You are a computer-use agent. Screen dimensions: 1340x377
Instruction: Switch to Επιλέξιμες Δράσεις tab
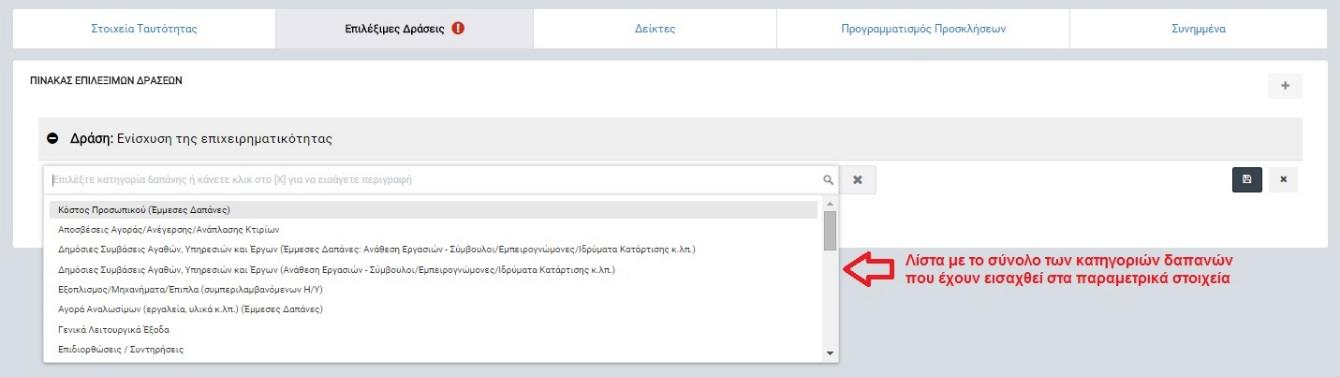coord(404,29)
